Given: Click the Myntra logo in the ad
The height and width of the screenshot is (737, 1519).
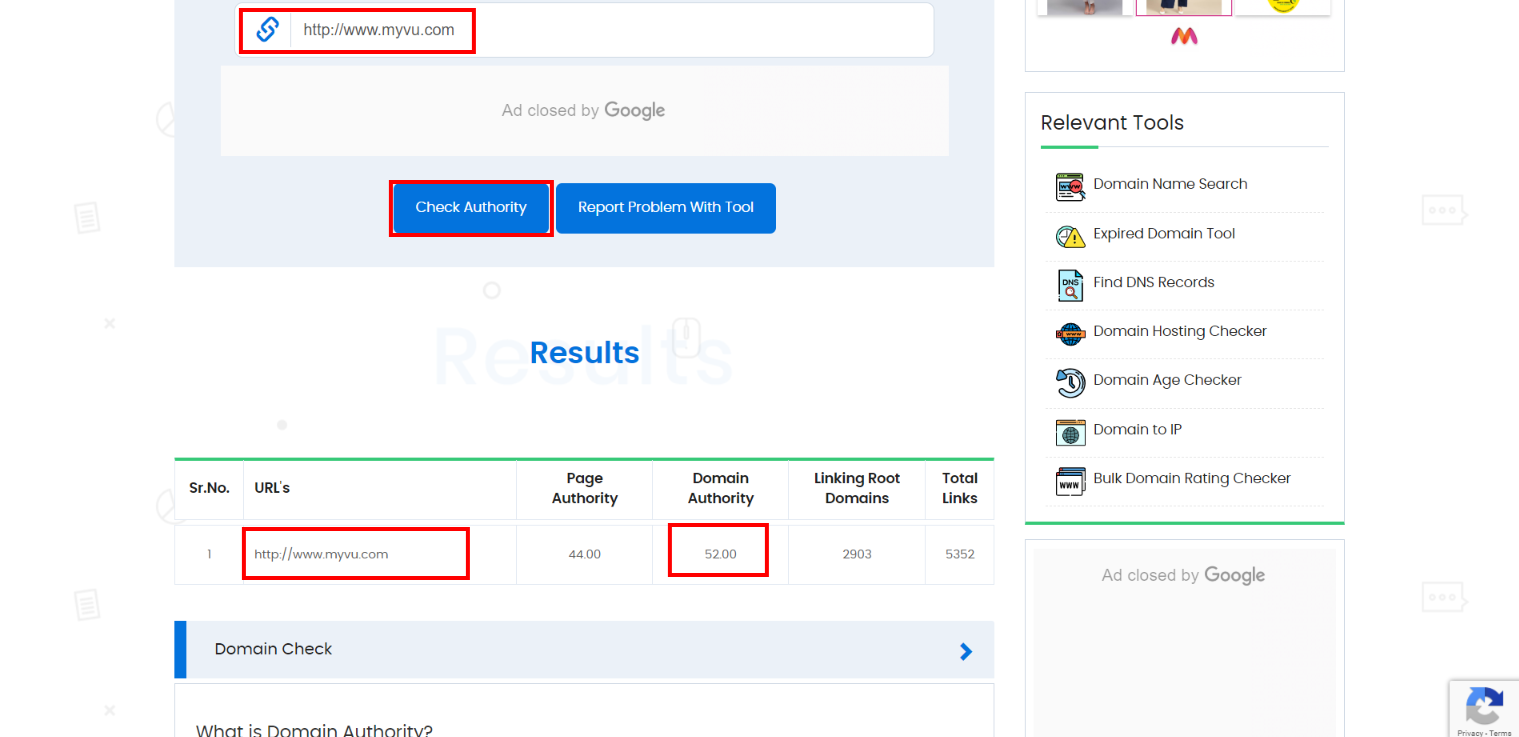Looking at the screenshot, I should point(1184,36).
